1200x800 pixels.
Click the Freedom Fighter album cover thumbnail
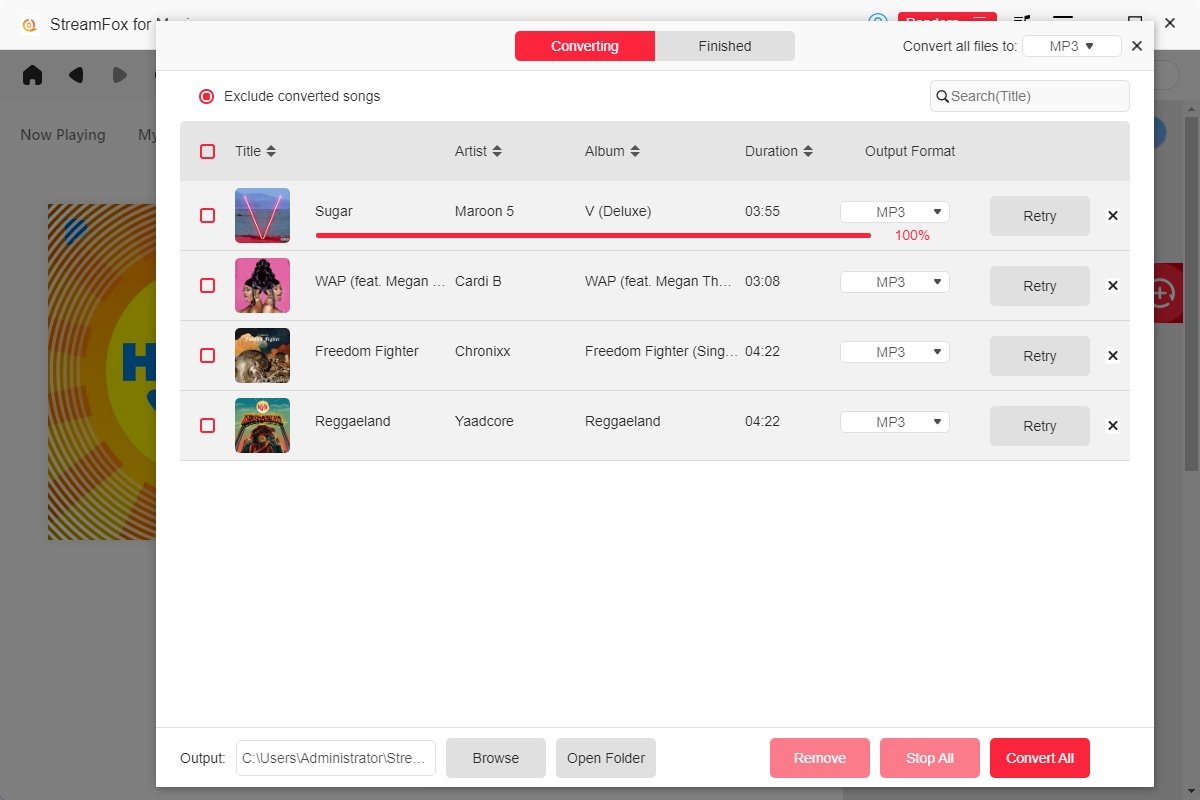[262, 356]
